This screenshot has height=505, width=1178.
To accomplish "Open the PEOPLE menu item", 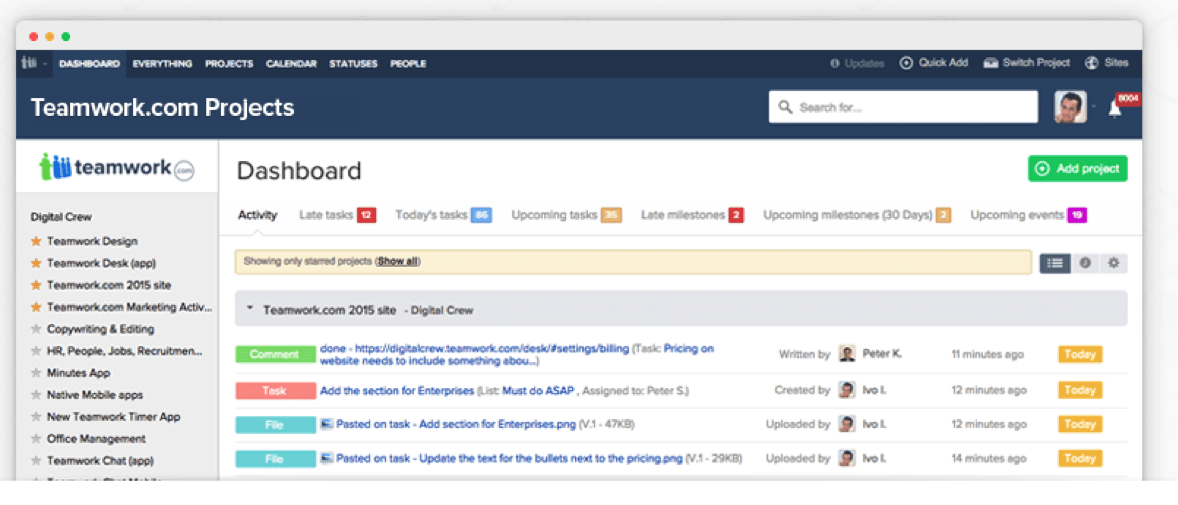I will [408, 64].
